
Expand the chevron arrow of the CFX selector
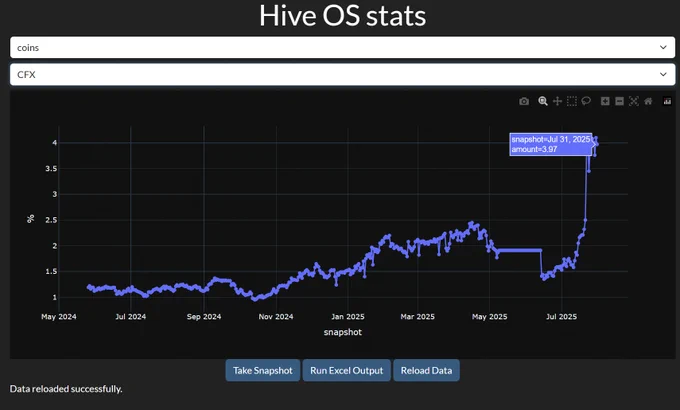tap(663, 74)
